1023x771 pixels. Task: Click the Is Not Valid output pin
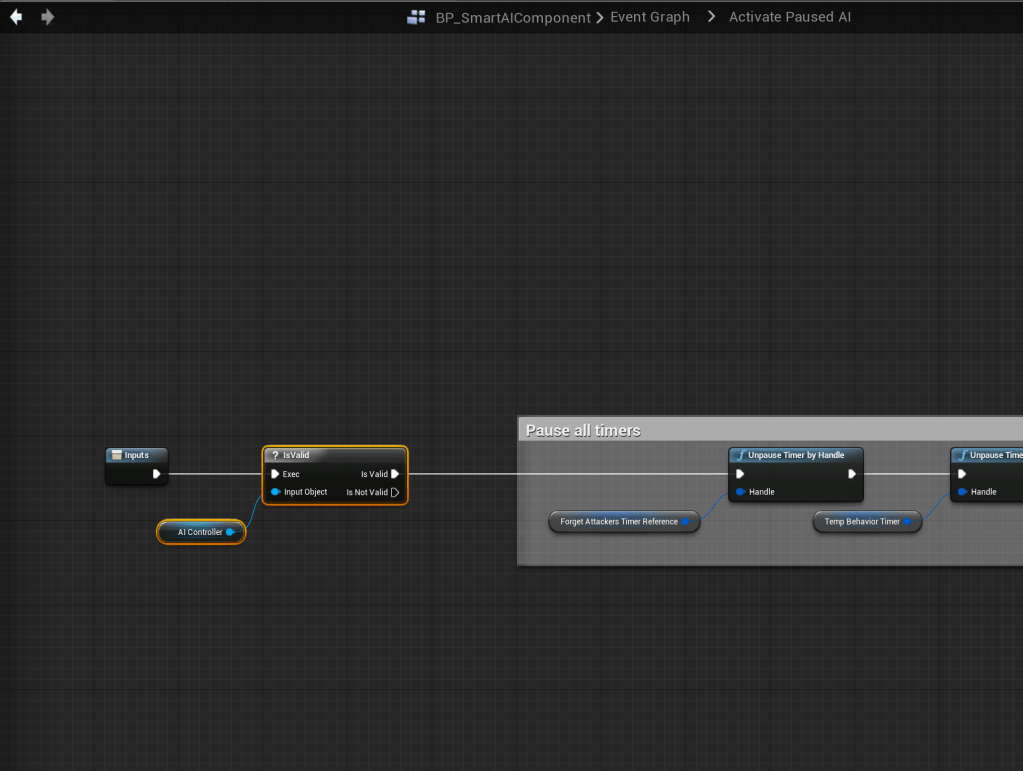pyautogui.click(x=395, y=492)
